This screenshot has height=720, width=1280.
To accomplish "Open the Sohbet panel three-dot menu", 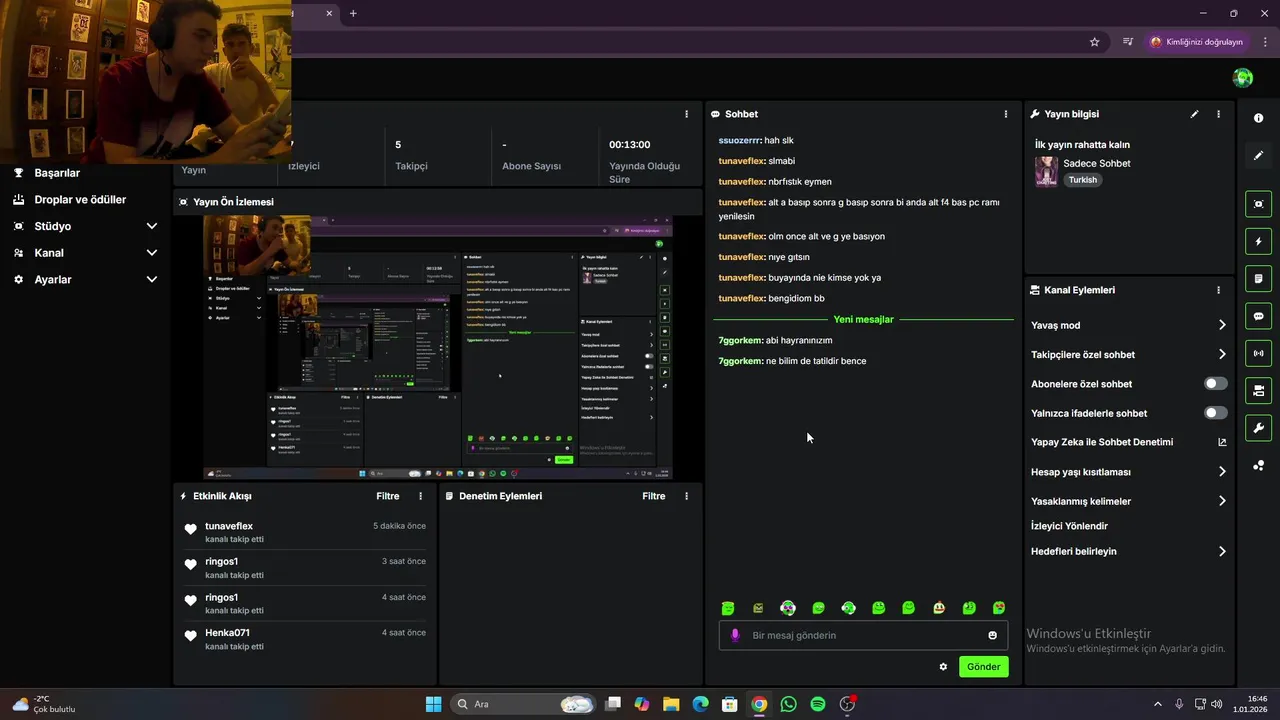I will pyautogui.click(x=1006, y=114).
